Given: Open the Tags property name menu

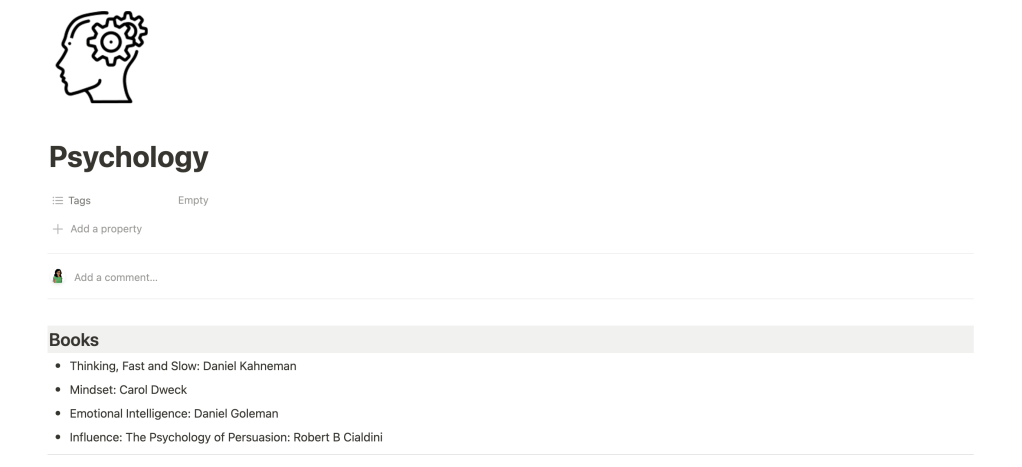Looking at the screenshot, I should 80,201.
